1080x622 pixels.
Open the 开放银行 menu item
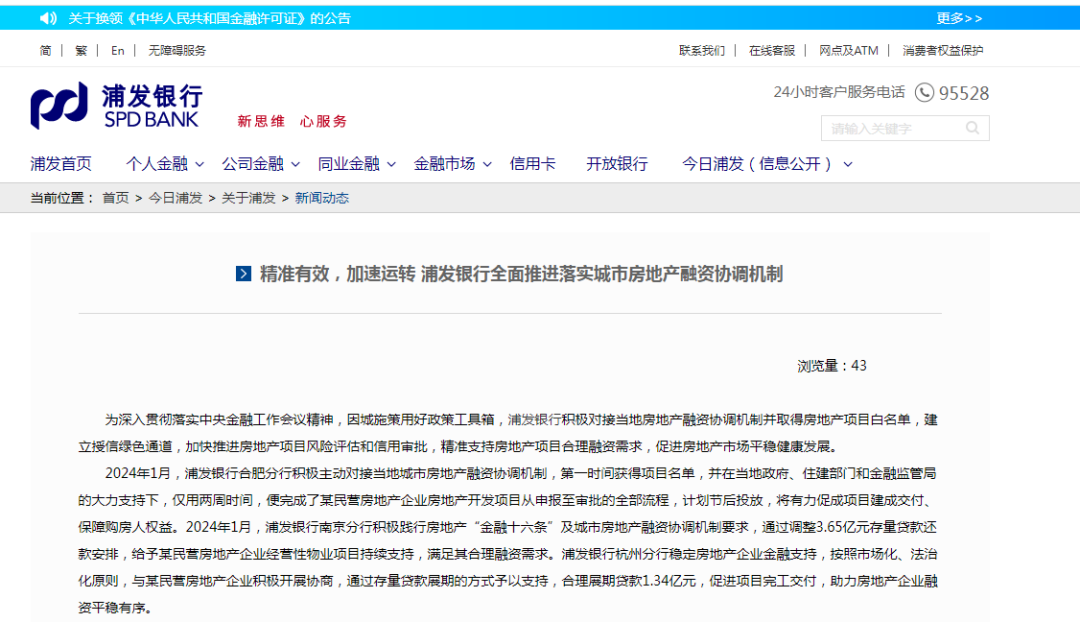(x=616, y=164)
